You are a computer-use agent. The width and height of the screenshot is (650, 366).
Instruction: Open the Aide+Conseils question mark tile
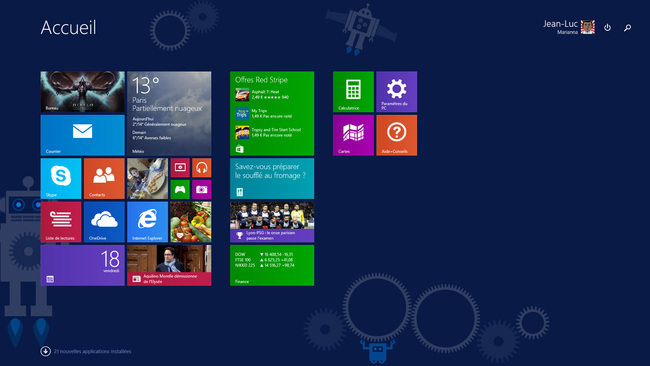(397, 135)
